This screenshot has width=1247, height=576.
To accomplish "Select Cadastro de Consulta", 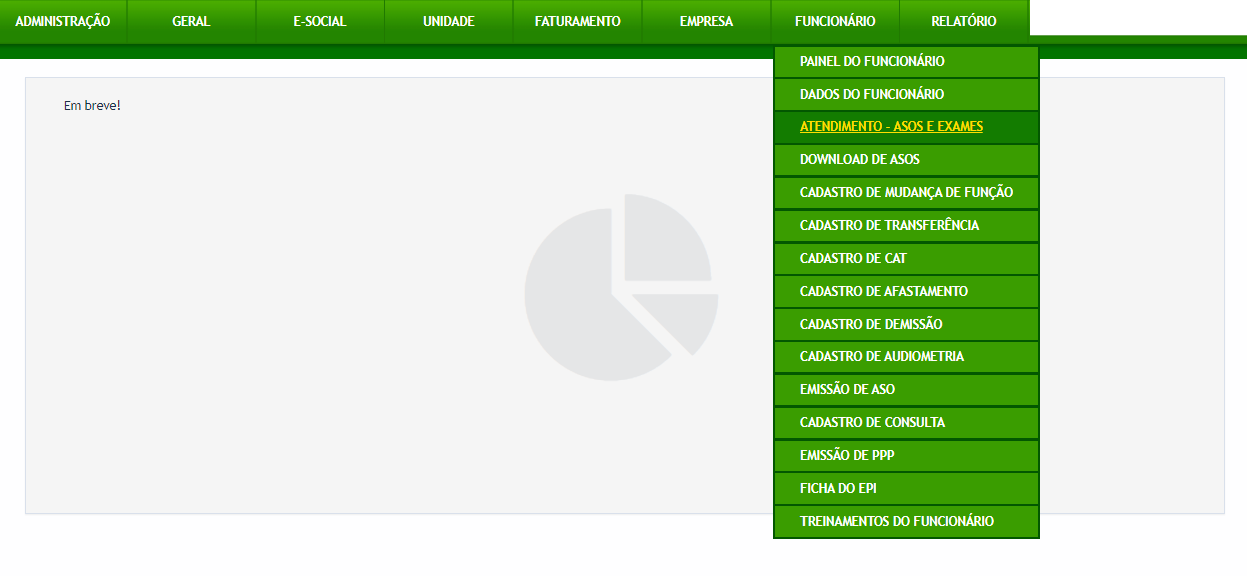I will click(x=906, y=422).
